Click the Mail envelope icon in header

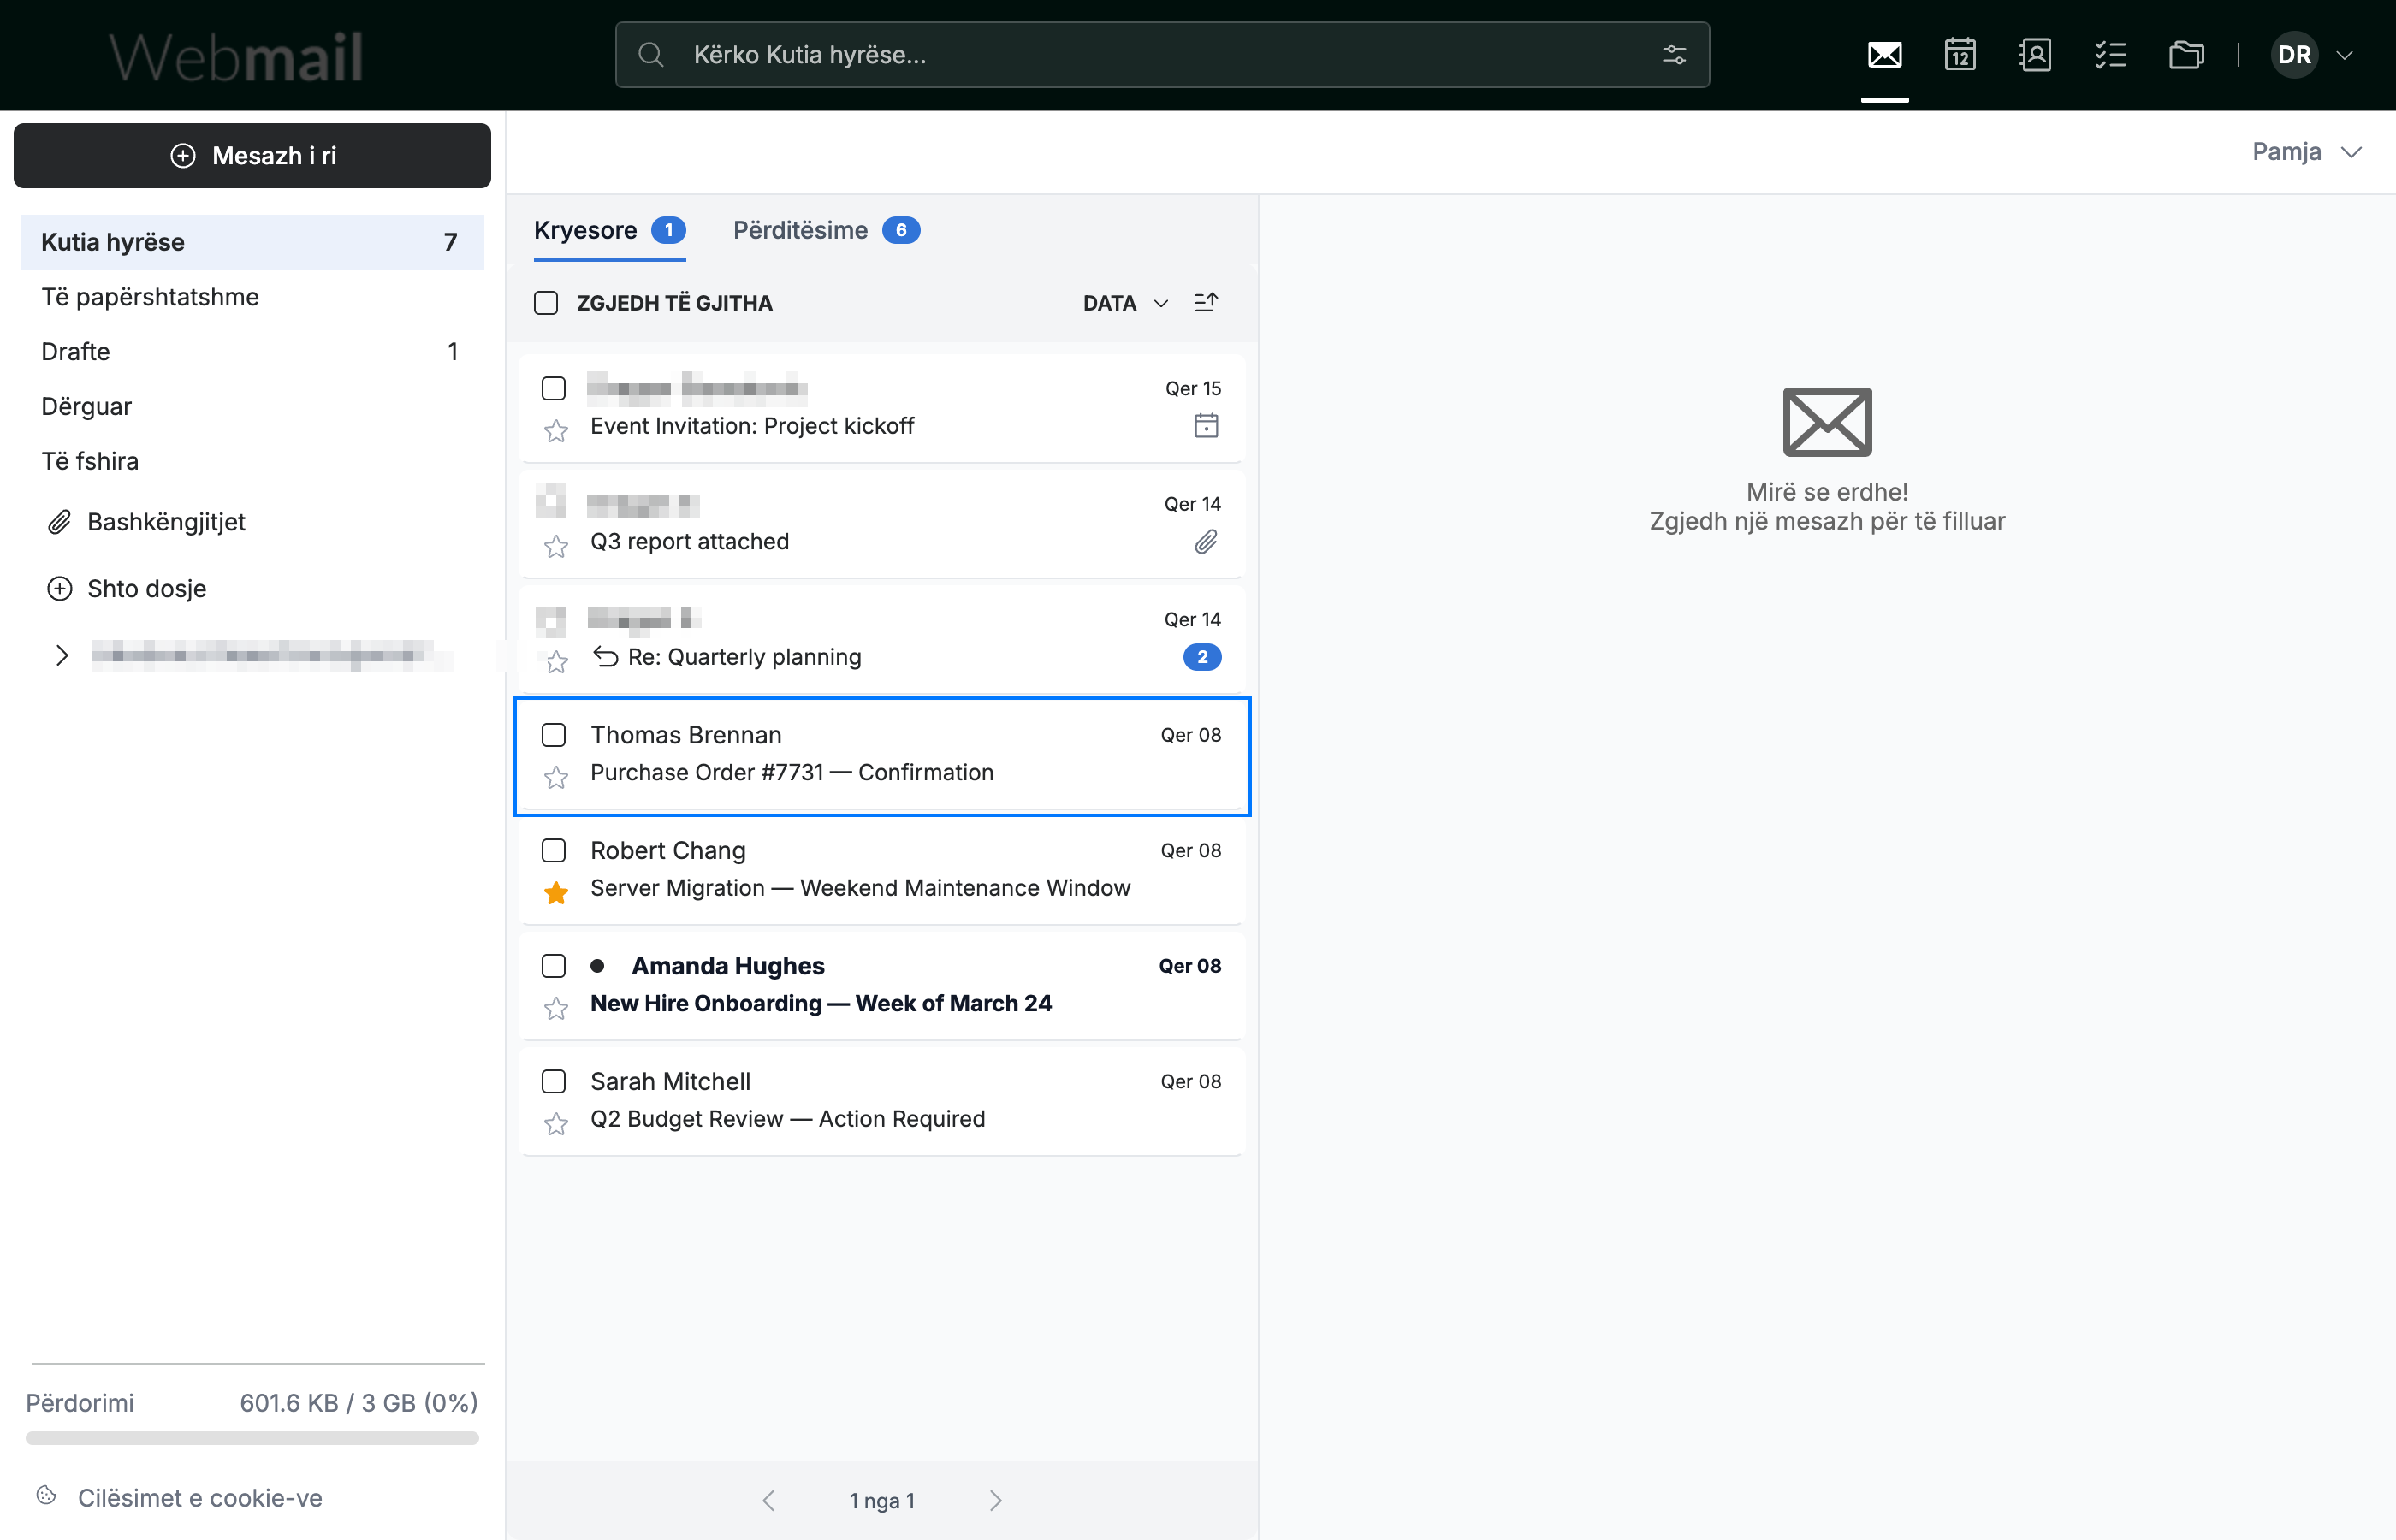[x=1884, y=54]
